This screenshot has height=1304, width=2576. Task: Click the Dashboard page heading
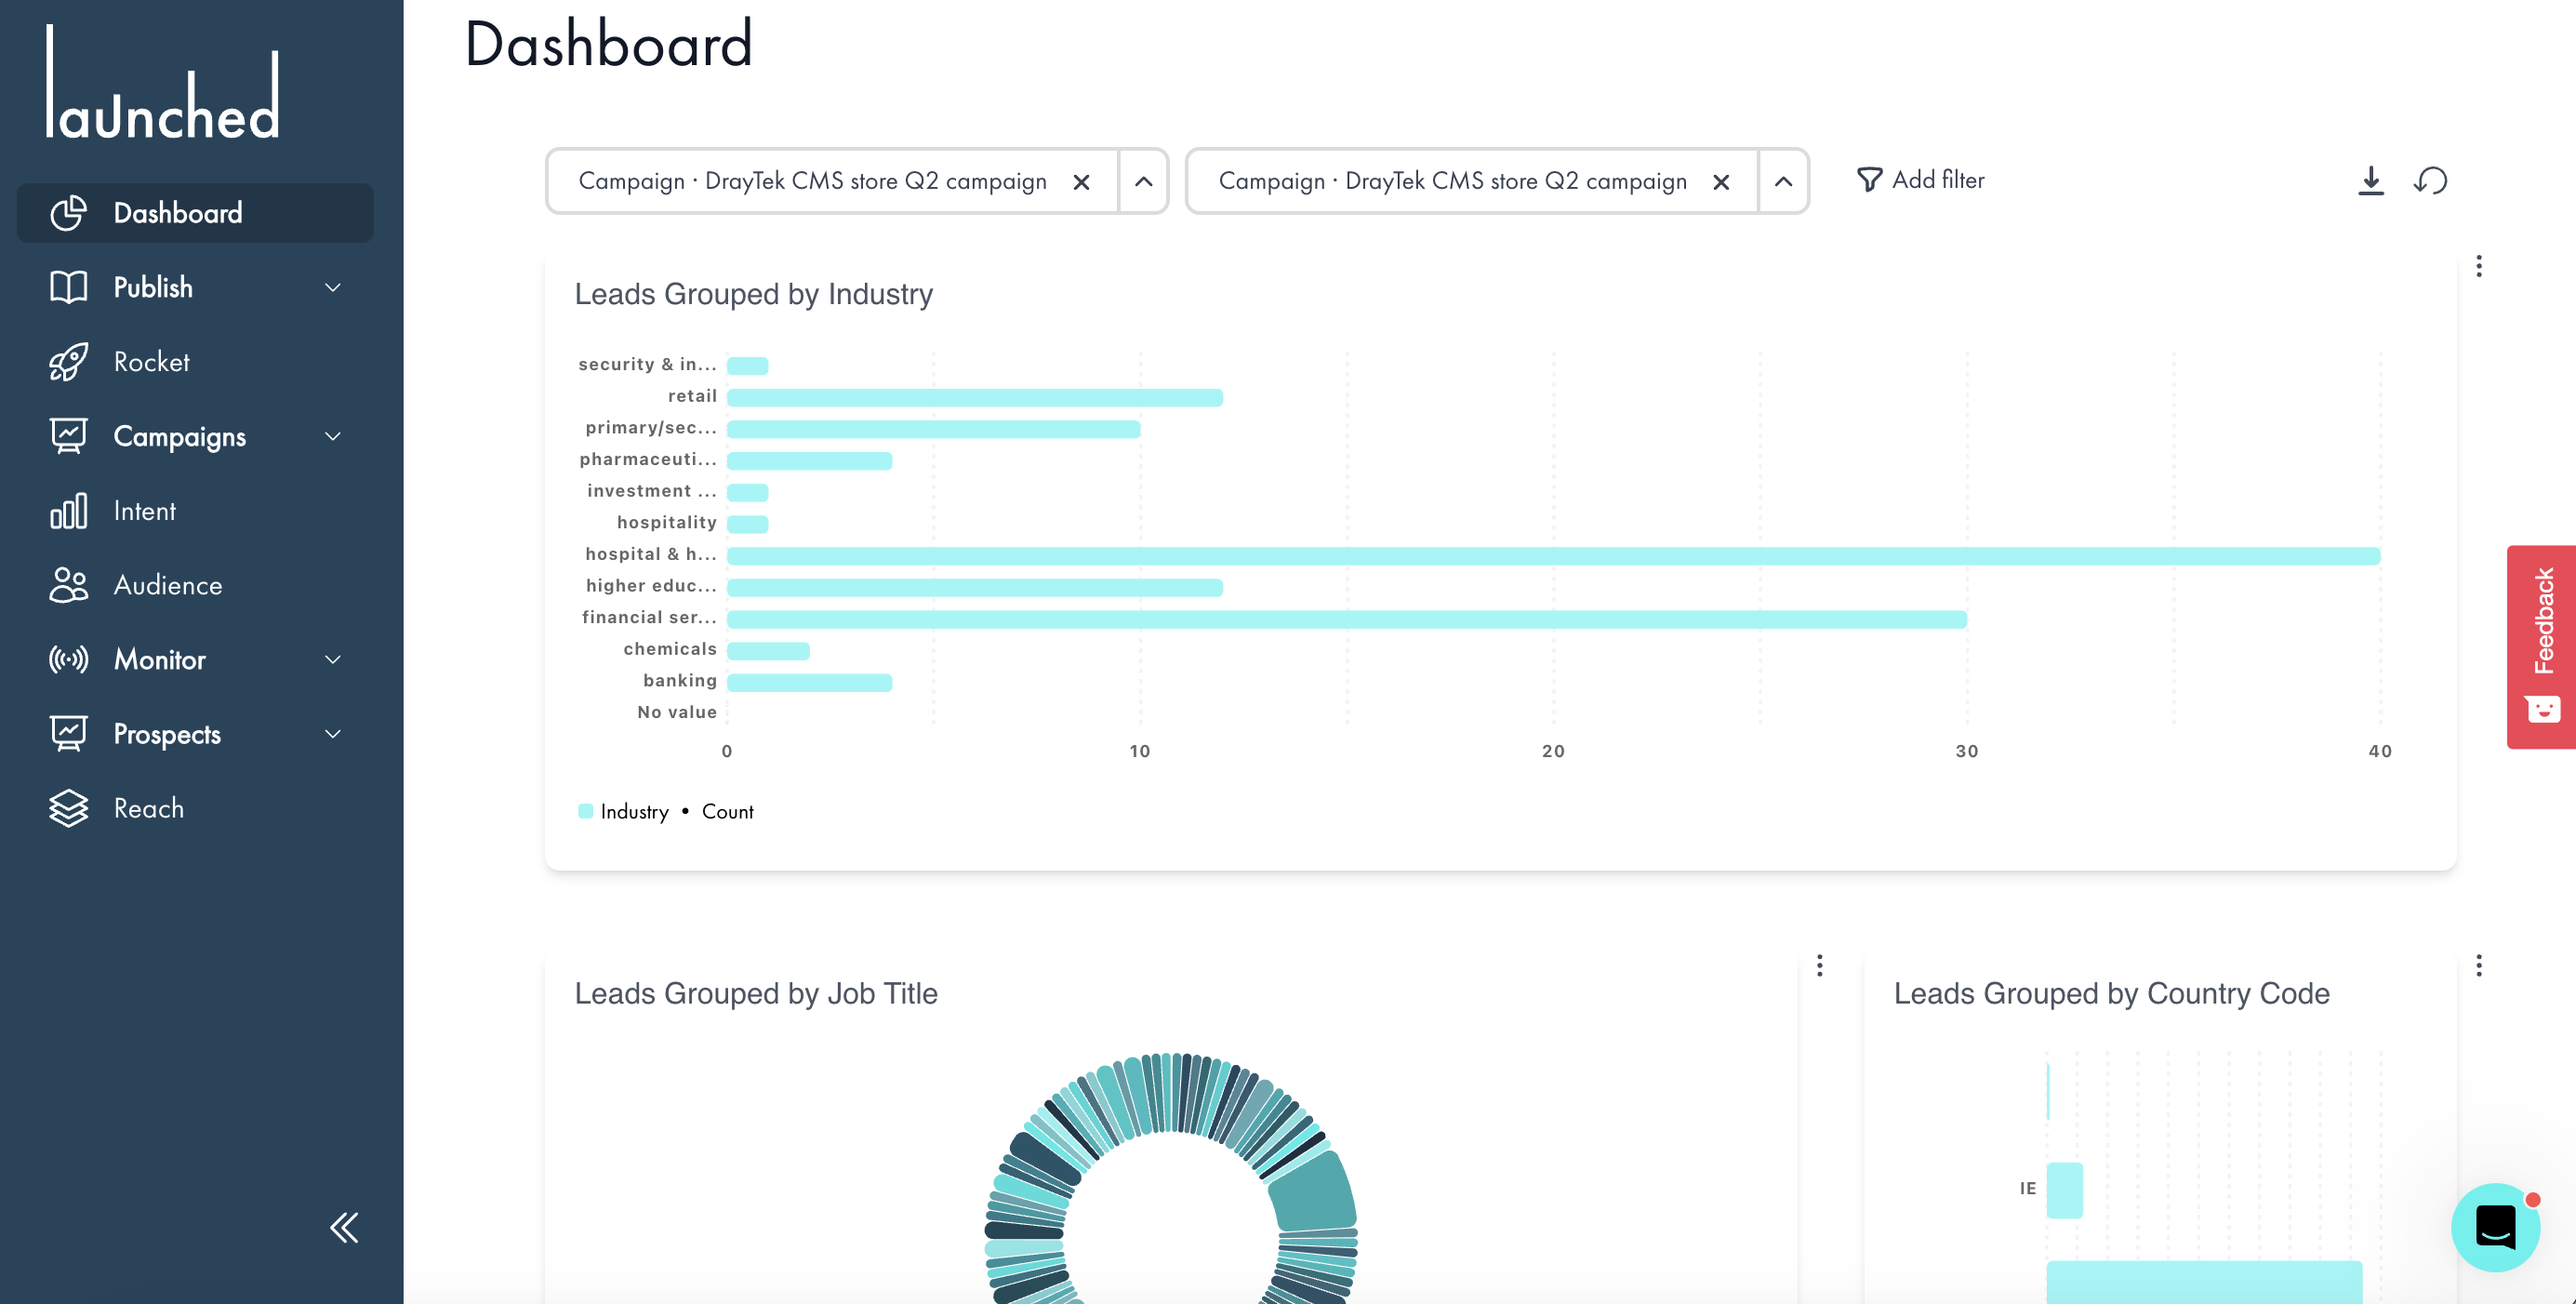[x=608, y=44]
